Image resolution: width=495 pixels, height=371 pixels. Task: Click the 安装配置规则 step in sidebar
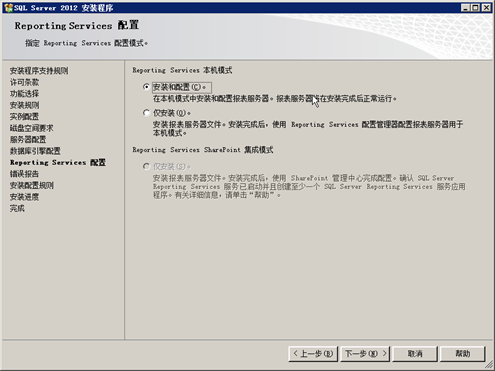[x=32, y=185]
